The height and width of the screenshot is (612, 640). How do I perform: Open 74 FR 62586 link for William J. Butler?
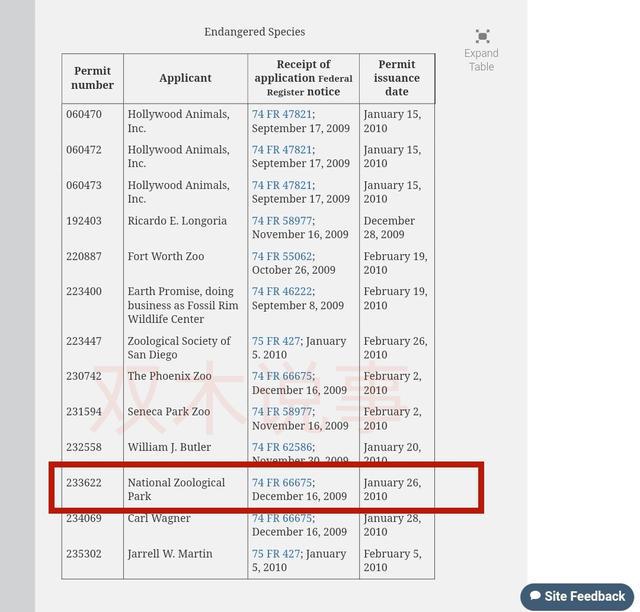[x=282, y=447]
